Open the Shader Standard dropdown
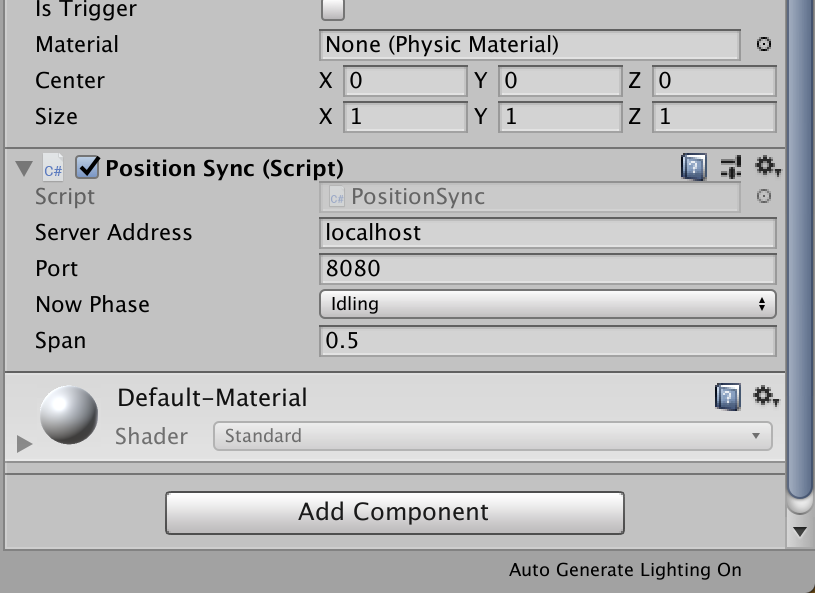815x593 pixels. pos(493,436)
